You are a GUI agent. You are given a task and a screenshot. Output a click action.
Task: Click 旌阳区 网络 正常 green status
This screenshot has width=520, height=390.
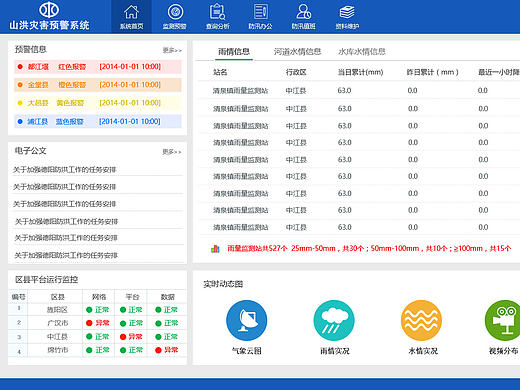coord(98,310)
